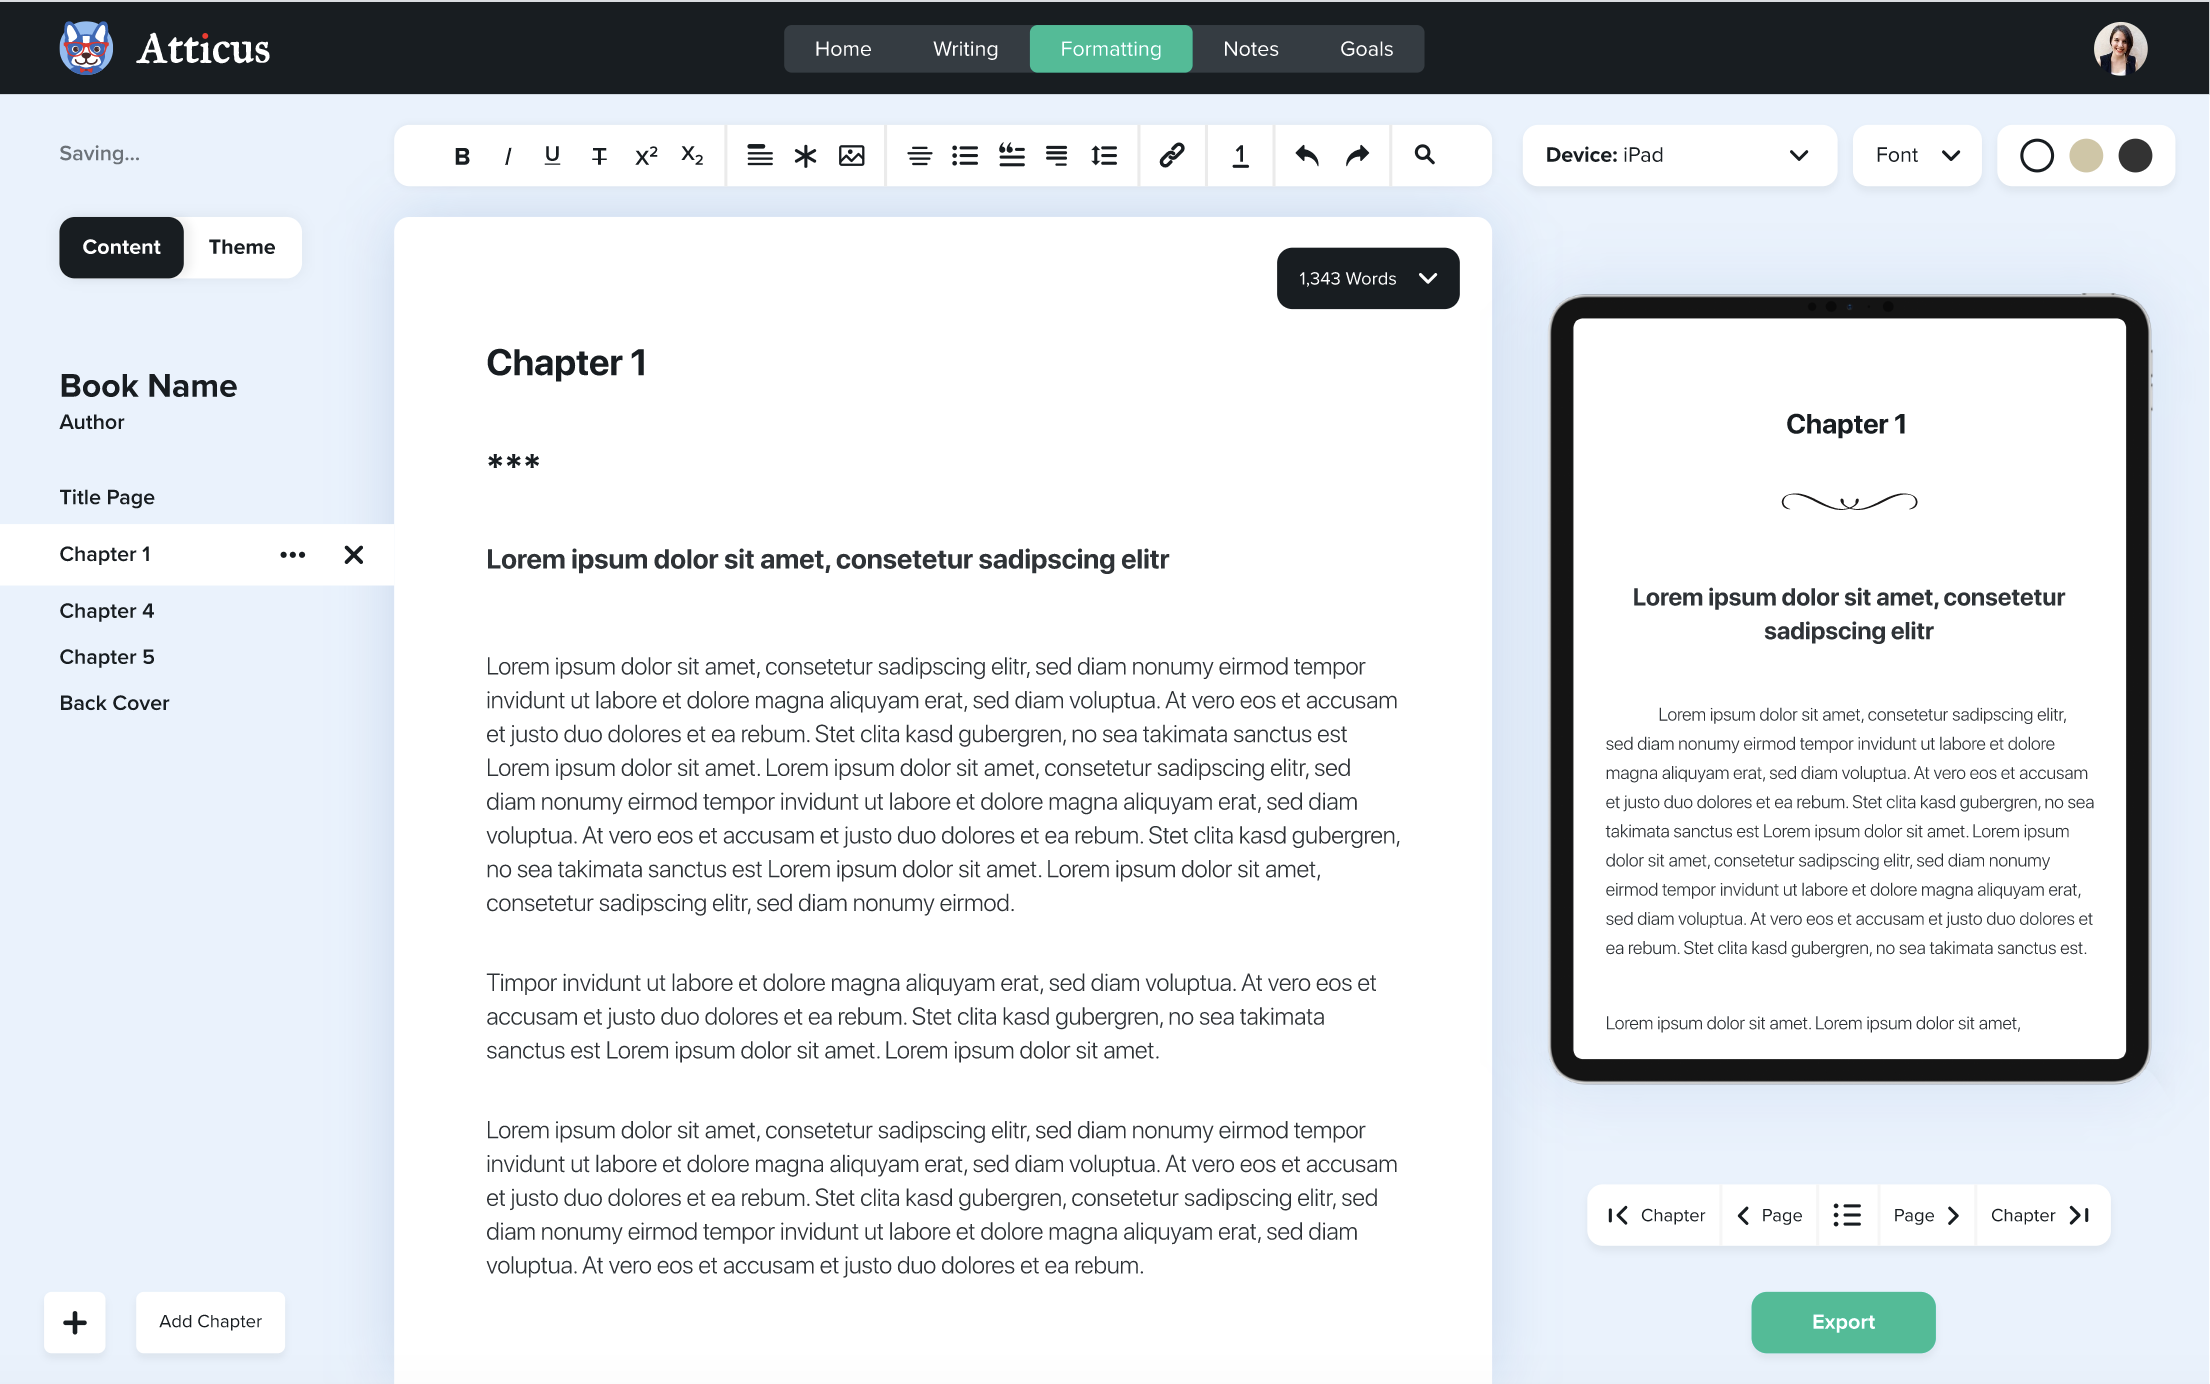The height and width of the screenshot is (1384, 2210).
Task: Toggle strikethrough text formatting
Action: (598, 155)
